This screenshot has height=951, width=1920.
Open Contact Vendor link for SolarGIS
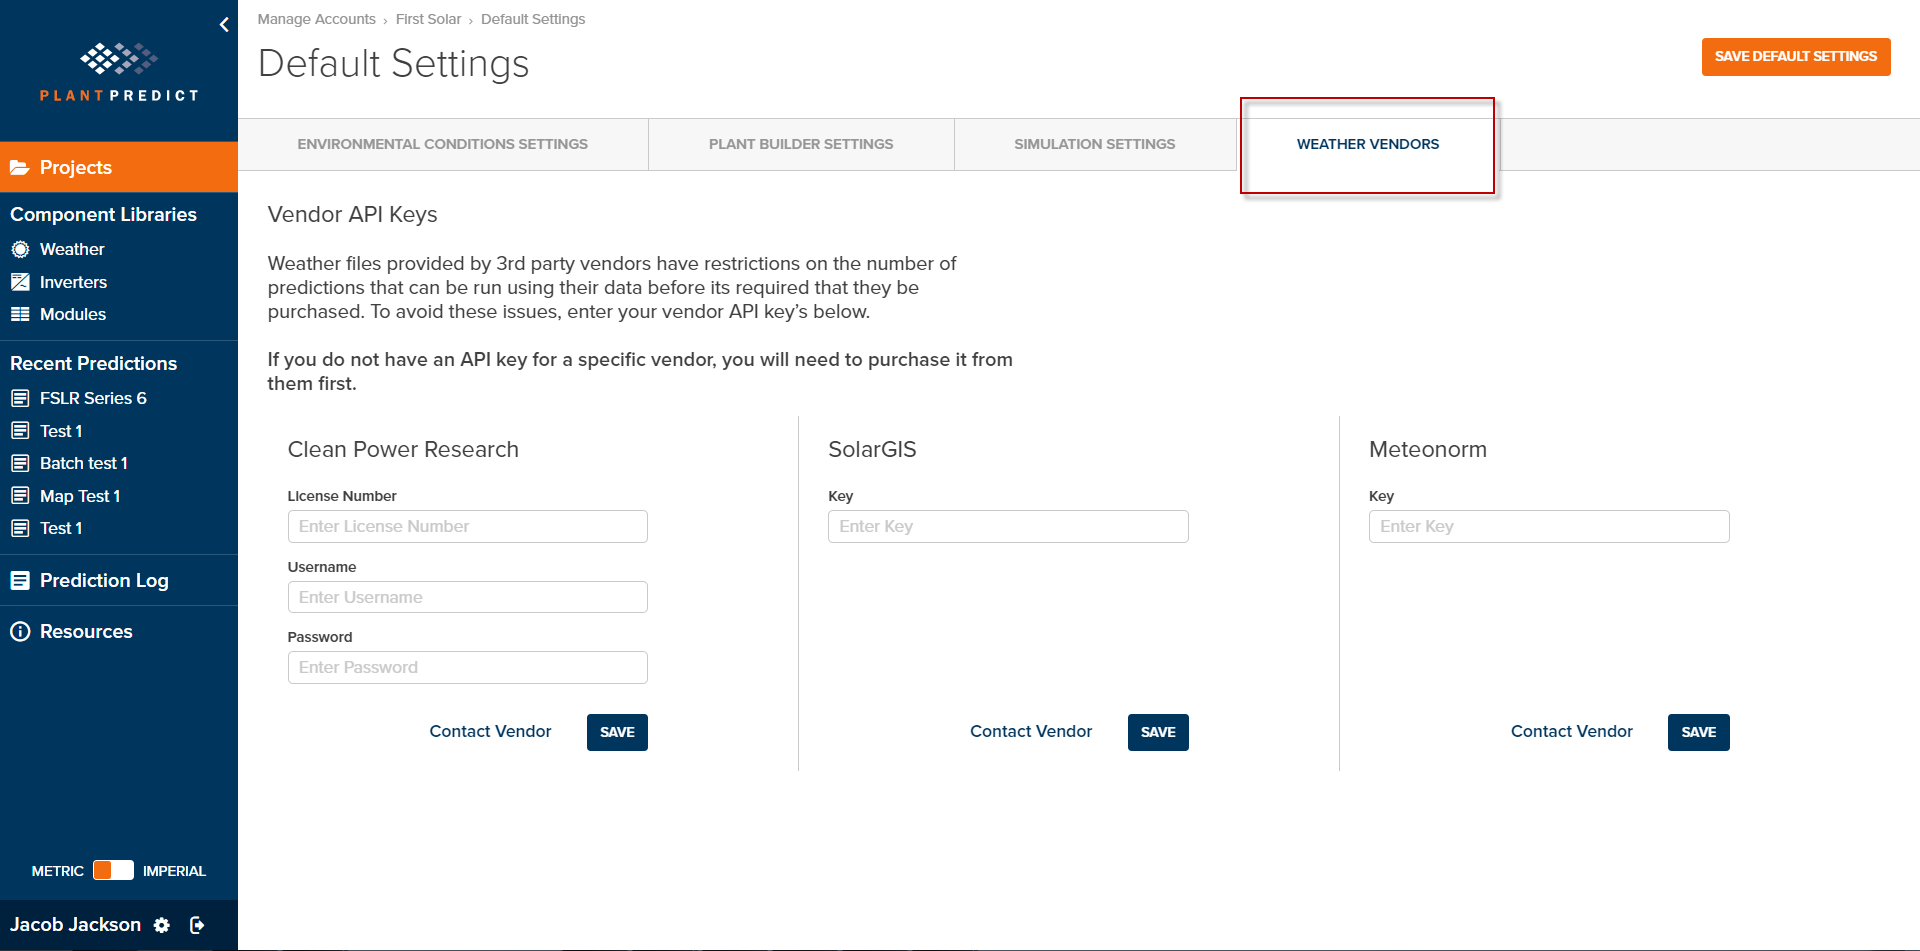point(1031,731)
